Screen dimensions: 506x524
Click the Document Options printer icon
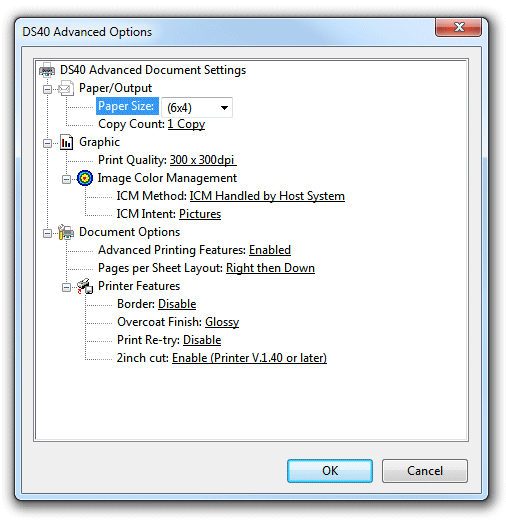point(66,232)
